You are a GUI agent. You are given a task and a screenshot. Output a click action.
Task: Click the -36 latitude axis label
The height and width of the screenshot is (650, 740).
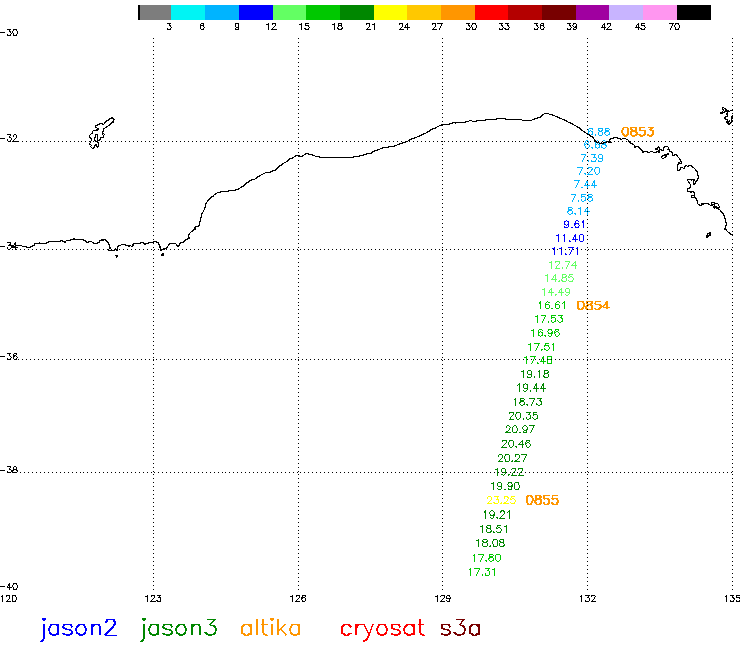click(x=9, y=356)
